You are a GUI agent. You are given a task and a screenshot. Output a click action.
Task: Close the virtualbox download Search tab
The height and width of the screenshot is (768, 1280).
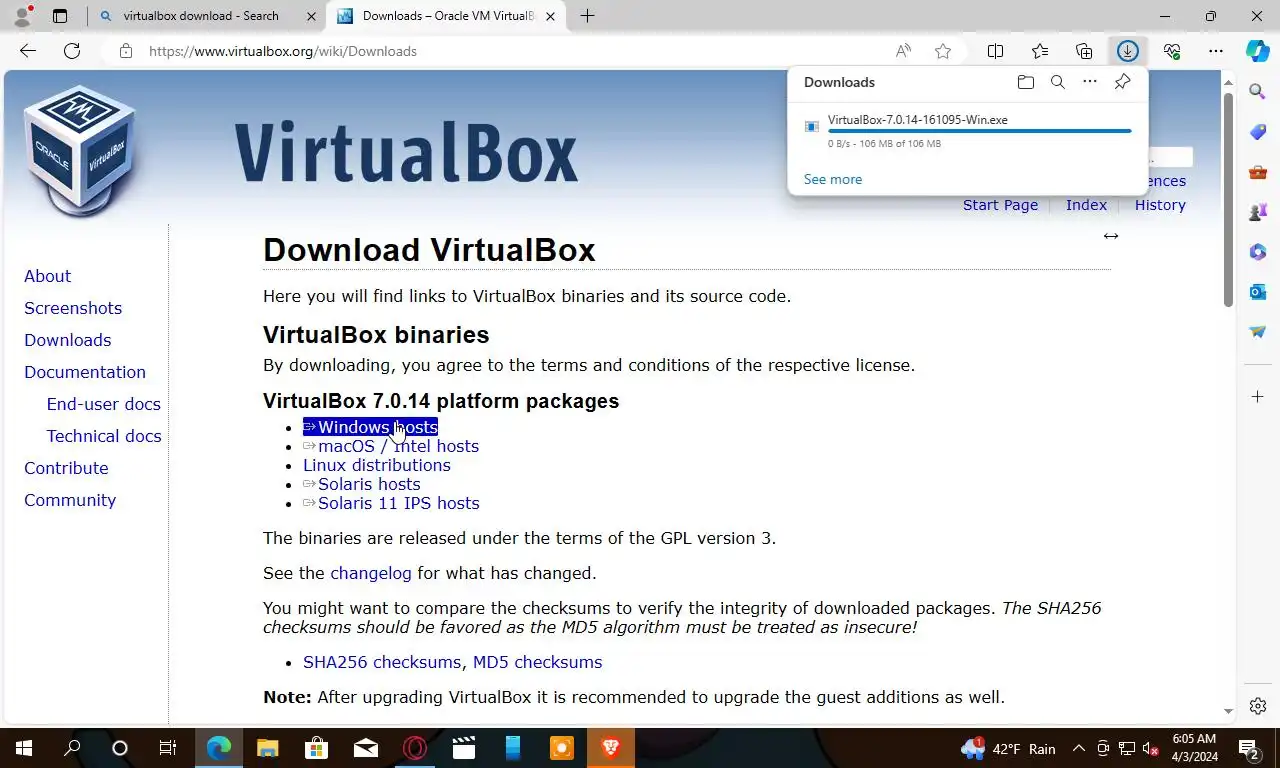point(312,16)
